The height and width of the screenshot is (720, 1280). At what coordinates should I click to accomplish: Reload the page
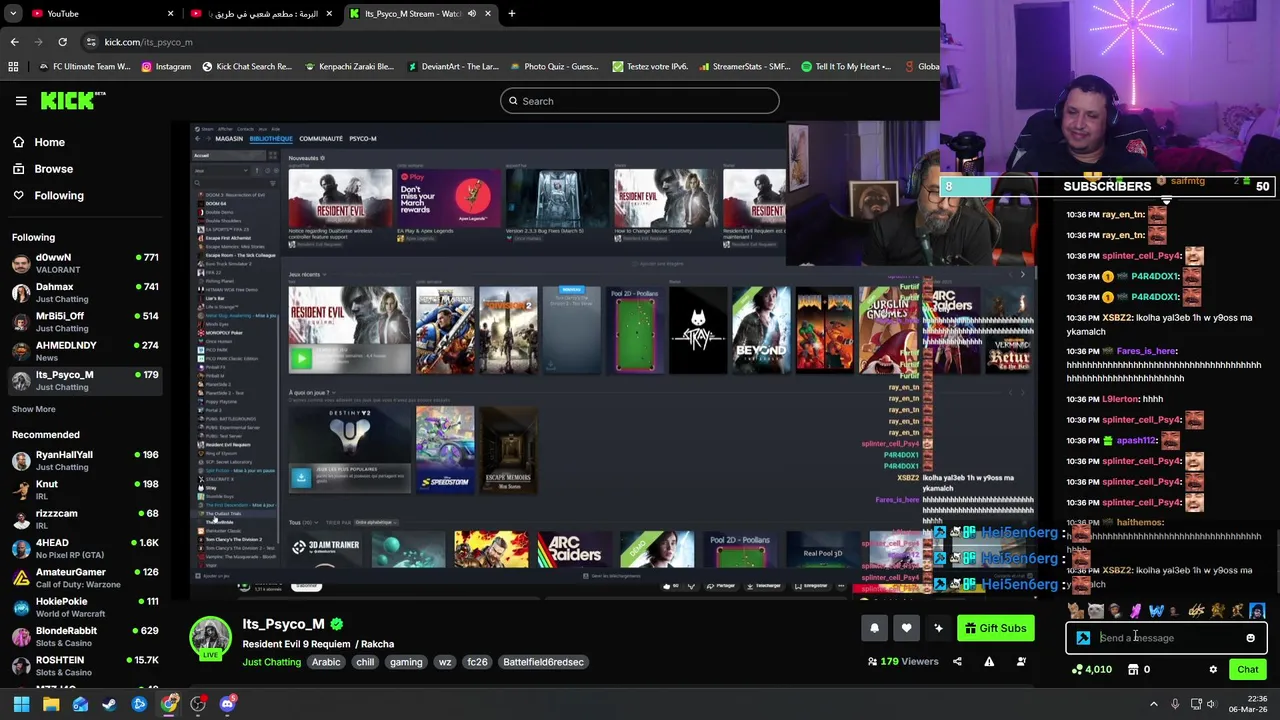tap(62, 42)
